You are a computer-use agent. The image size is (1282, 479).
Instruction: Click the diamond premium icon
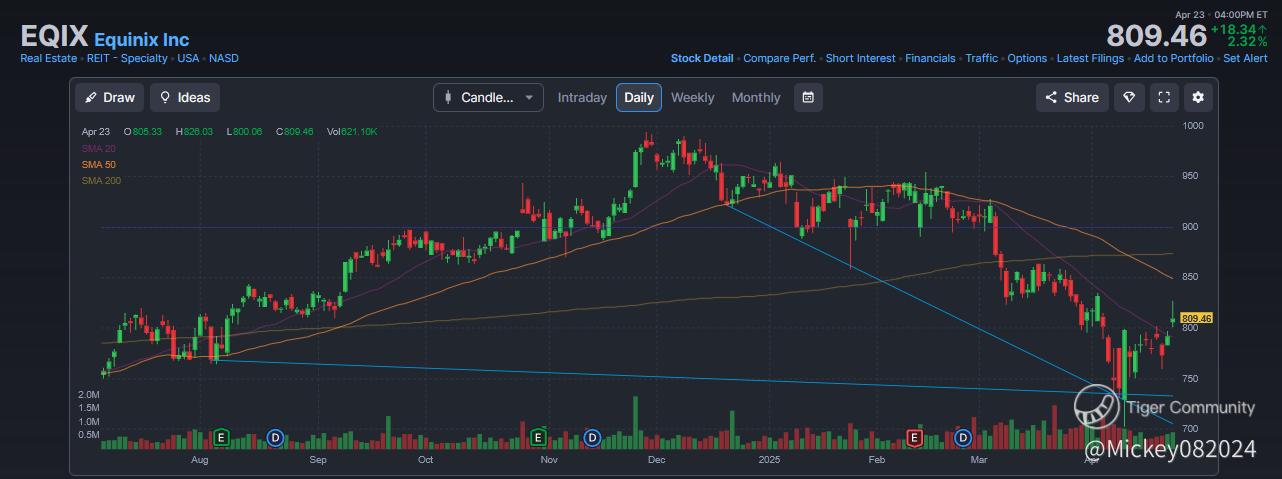coord(1129,97)
